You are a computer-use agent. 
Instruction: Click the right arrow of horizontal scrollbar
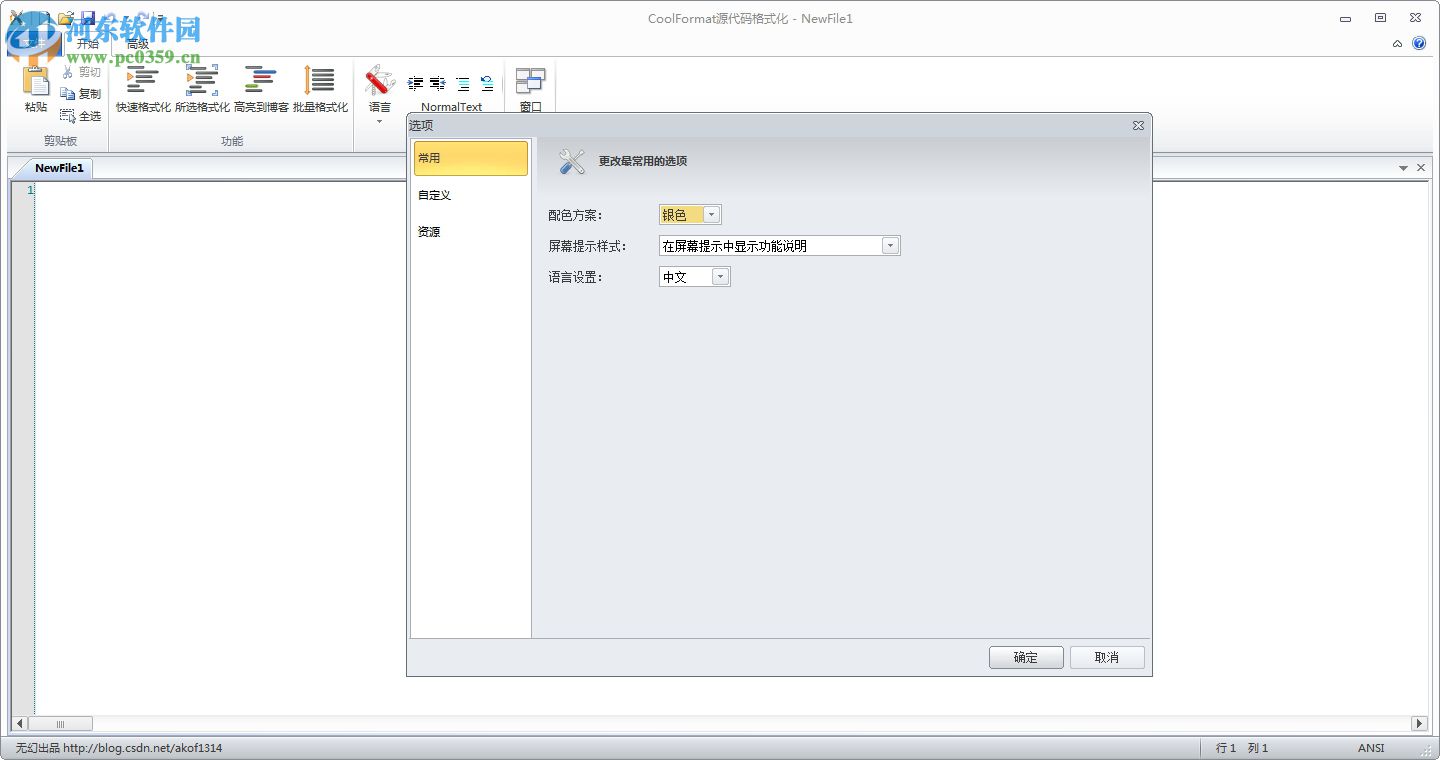[1420, 723]
